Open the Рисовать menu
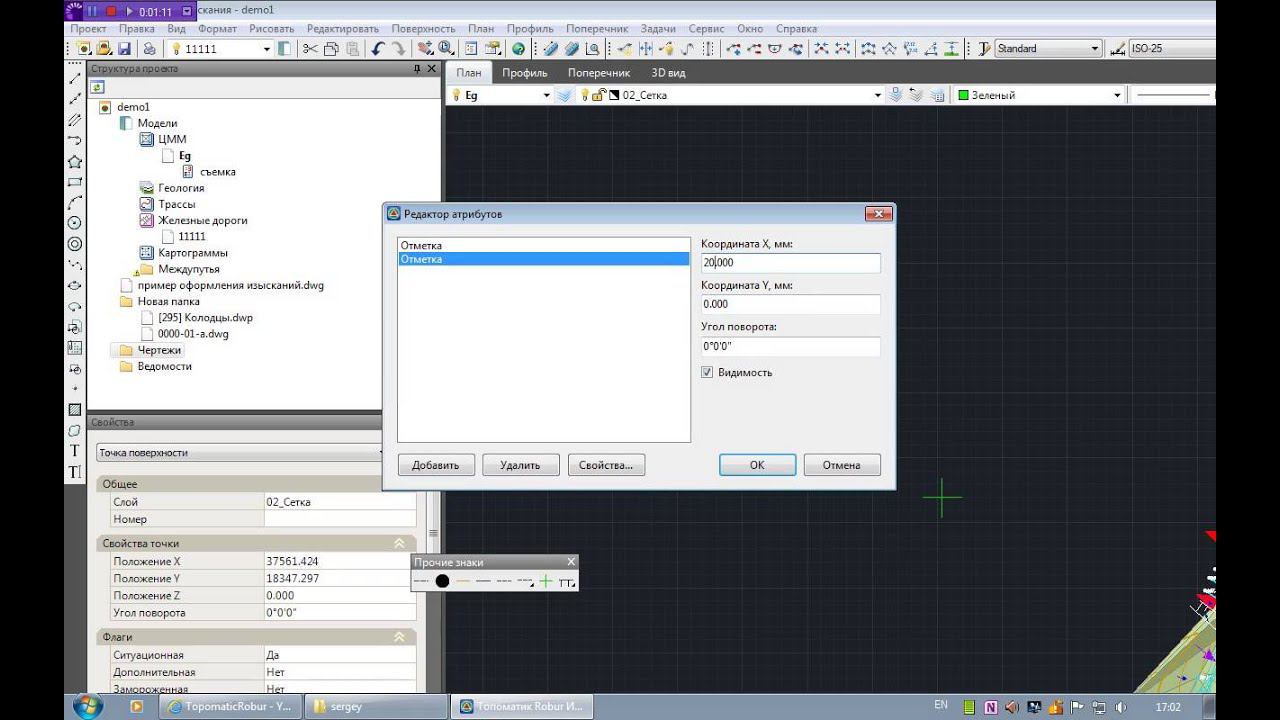The height and width of the screenshot is (720, 1280). click(x=271, y=29)
